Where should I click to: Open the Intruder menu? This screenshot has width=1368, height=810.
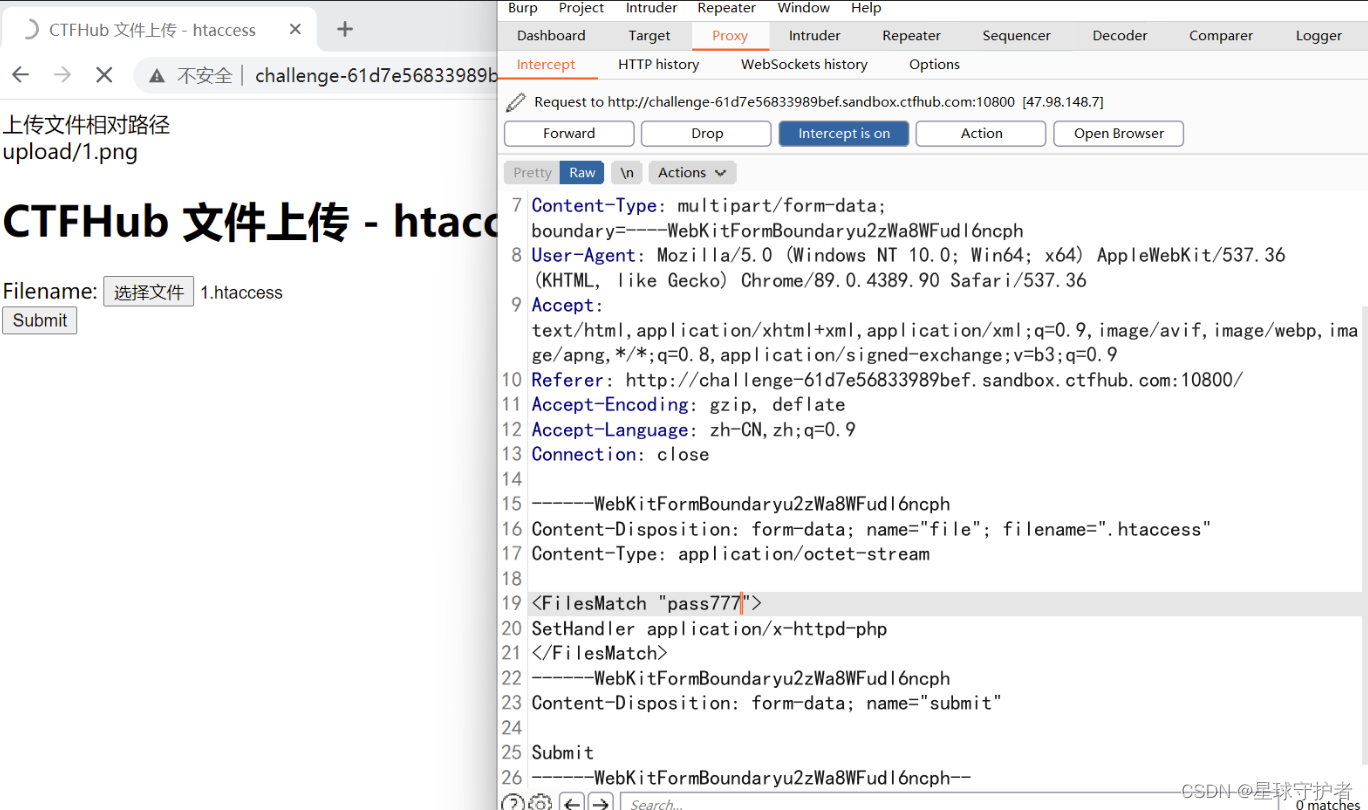[x=652, y=8]
